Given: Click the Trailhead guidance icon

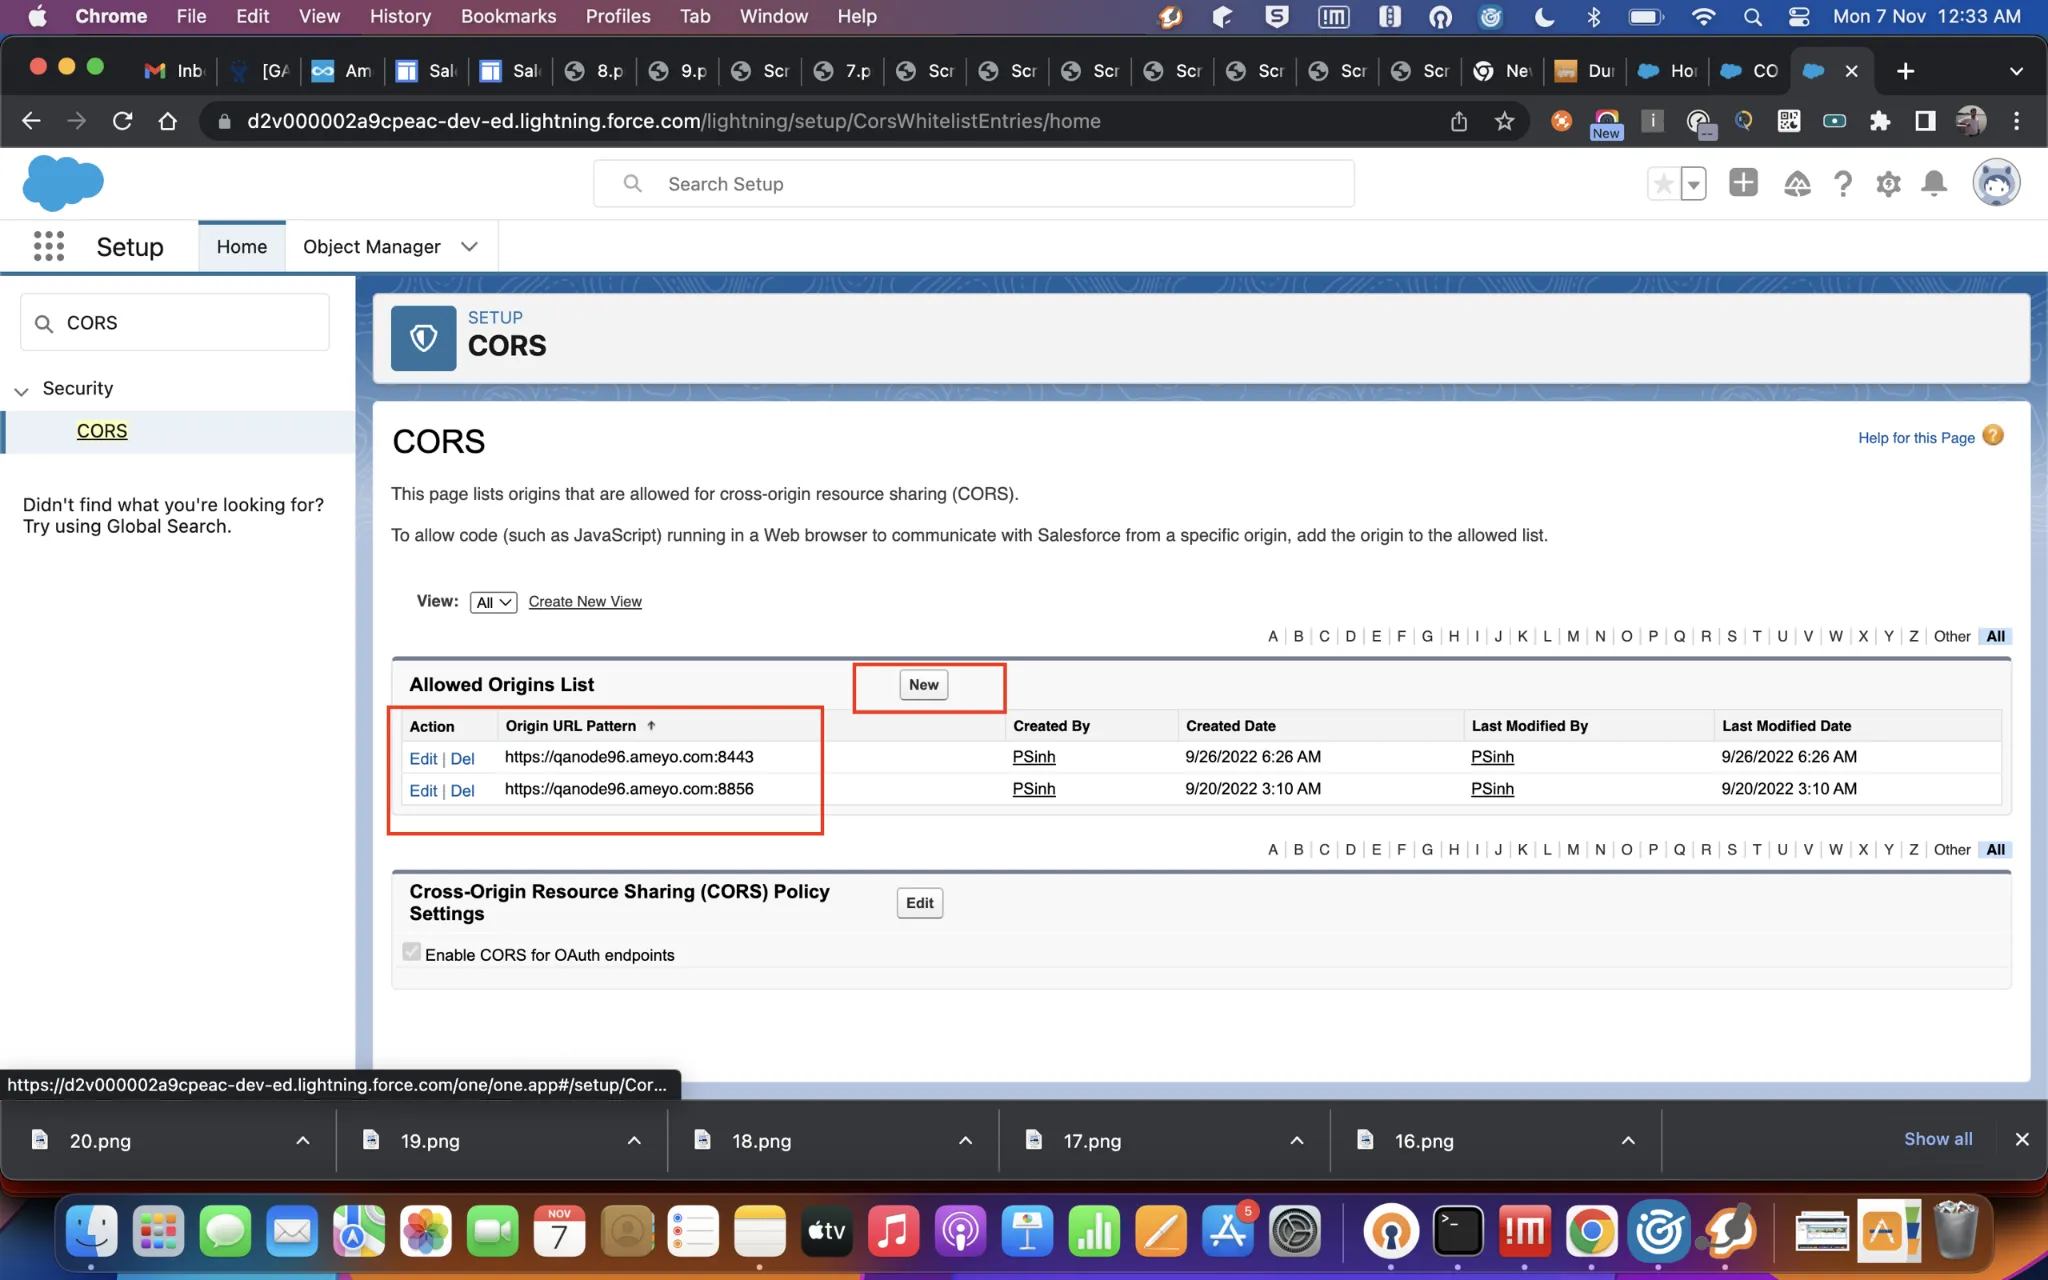Looking at the screenshot, I should pyautogui.click(x=1797, y=184).
